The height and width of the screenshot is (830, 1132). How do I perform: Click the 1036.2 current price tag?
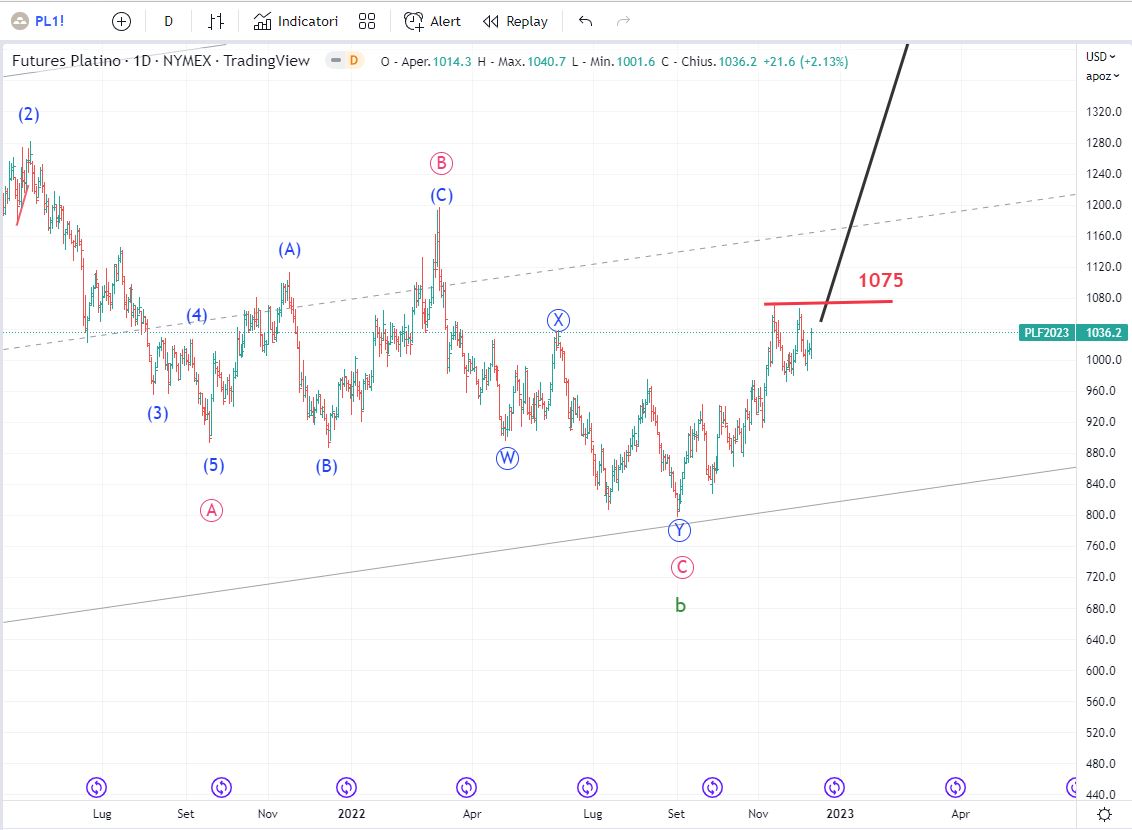tap(1102, 333)
